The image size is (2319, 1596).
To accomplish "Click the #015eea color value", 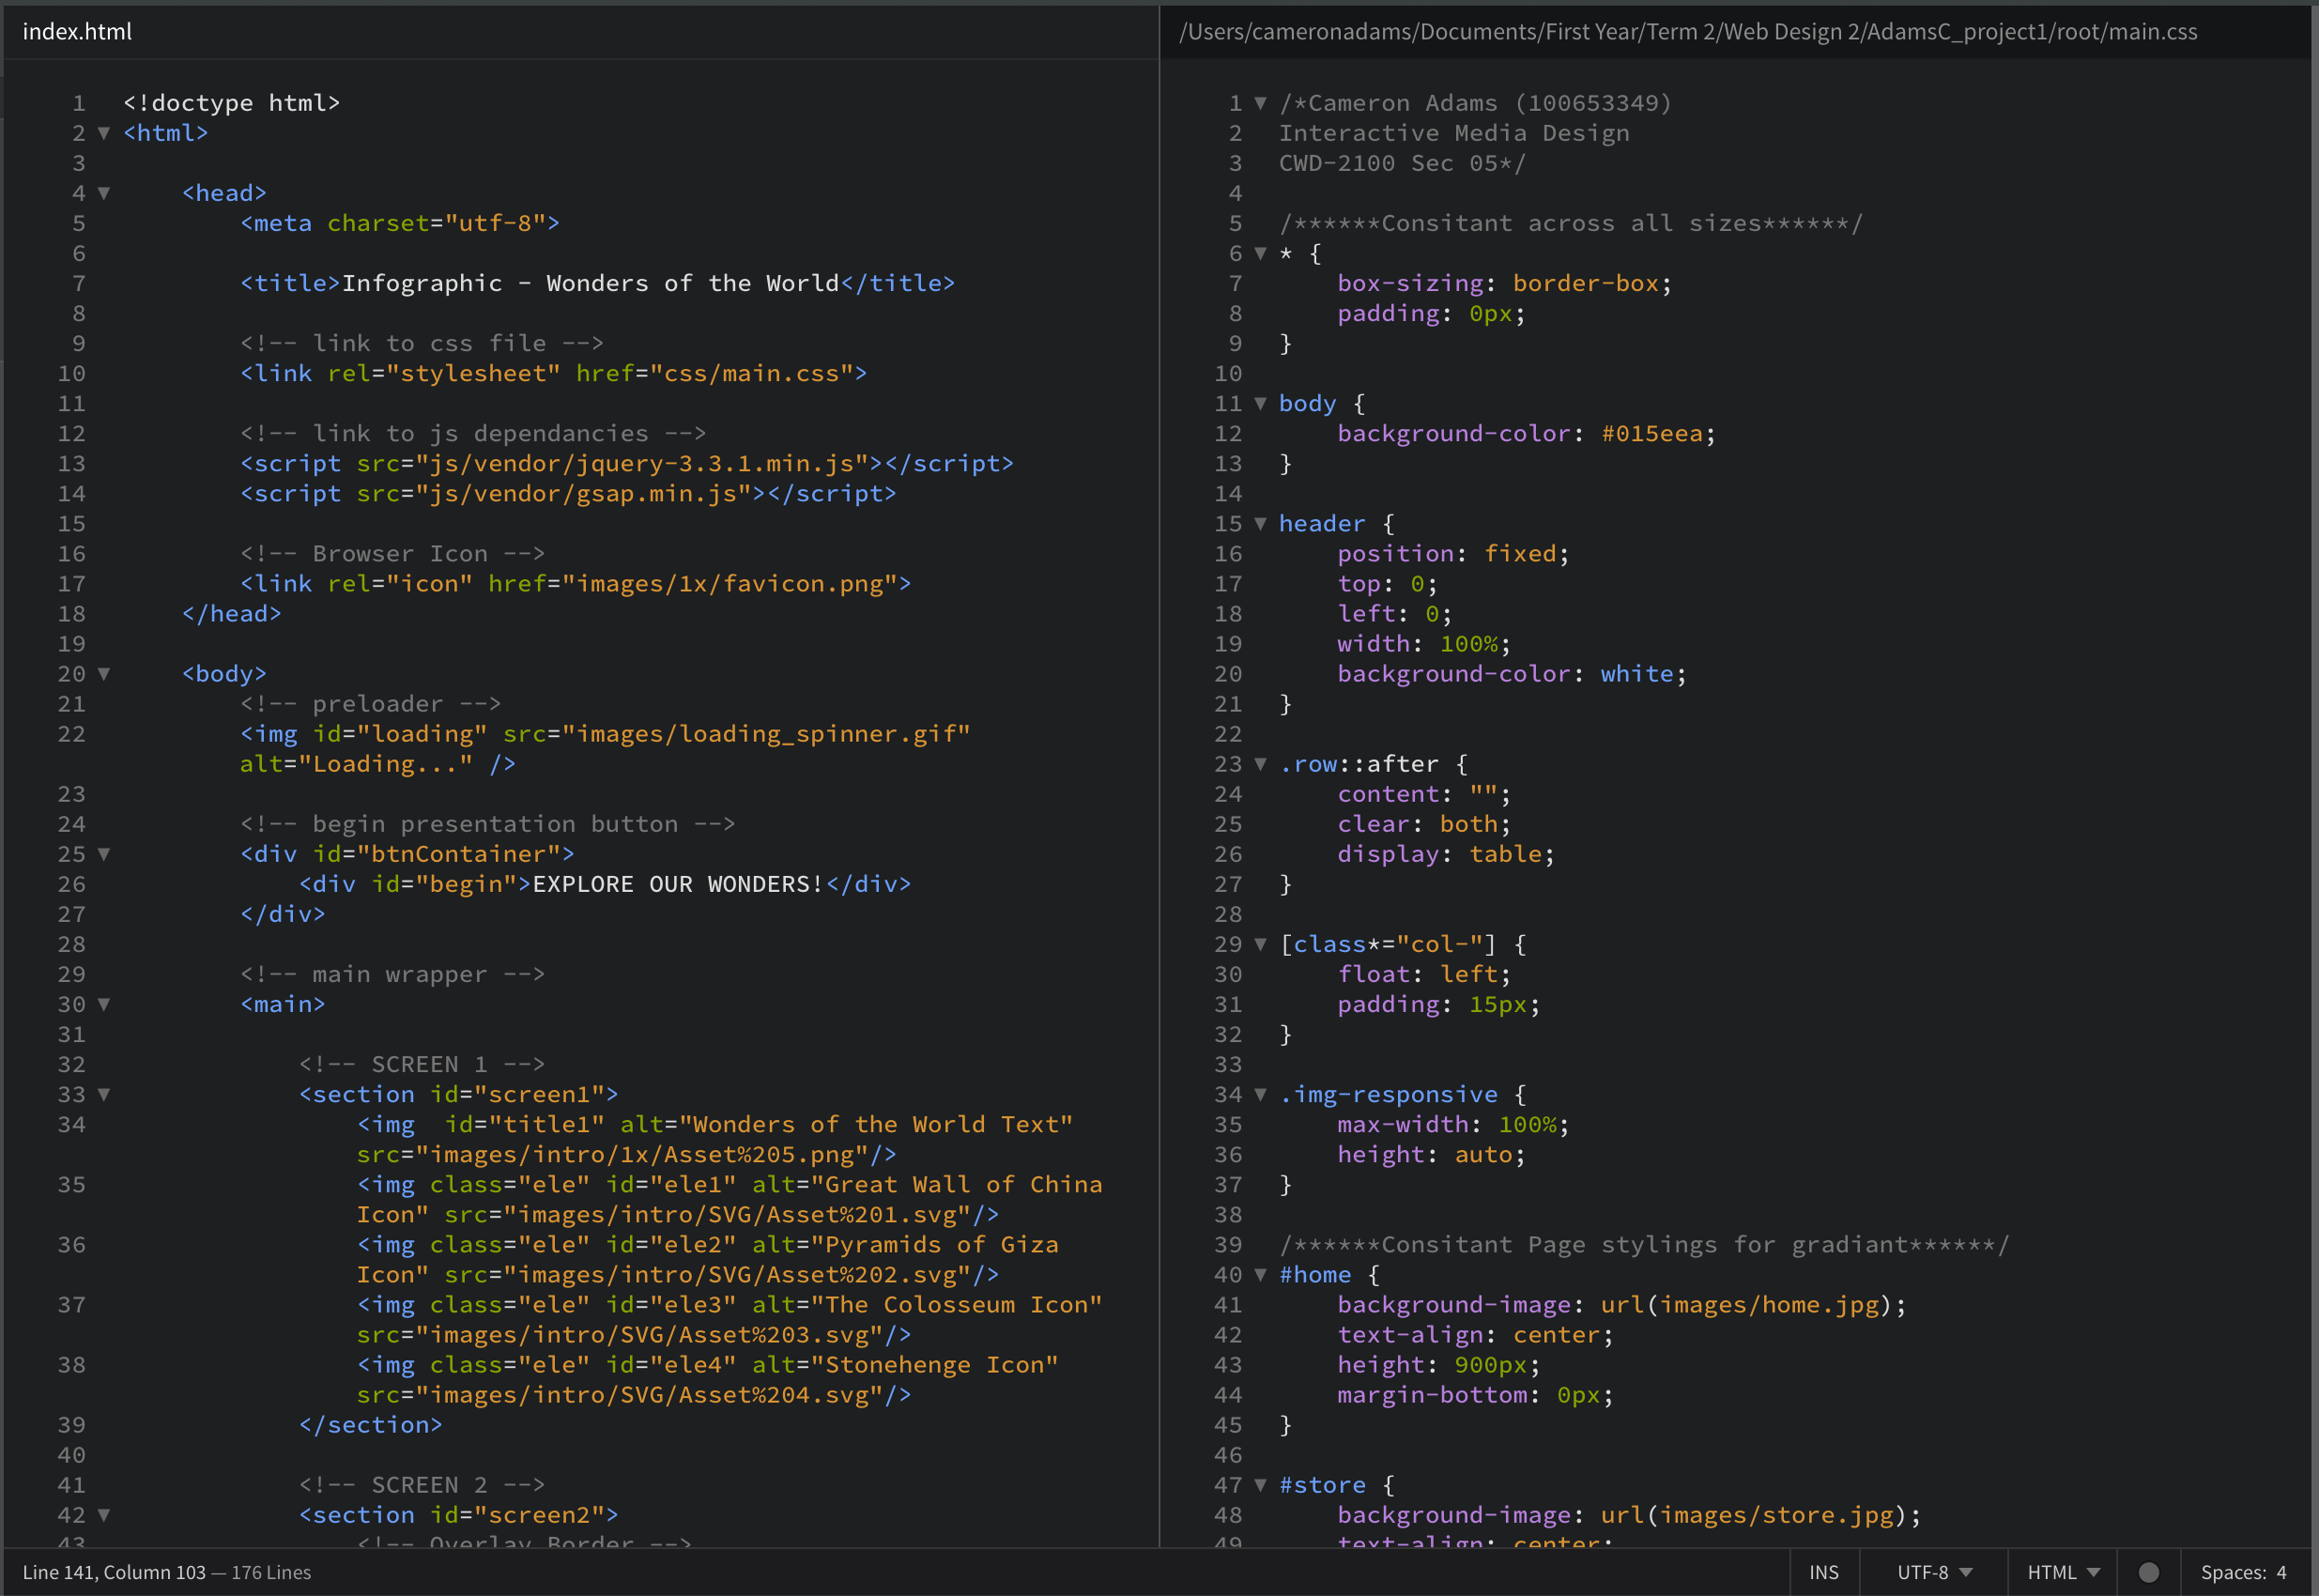I will pos(1651,434).
